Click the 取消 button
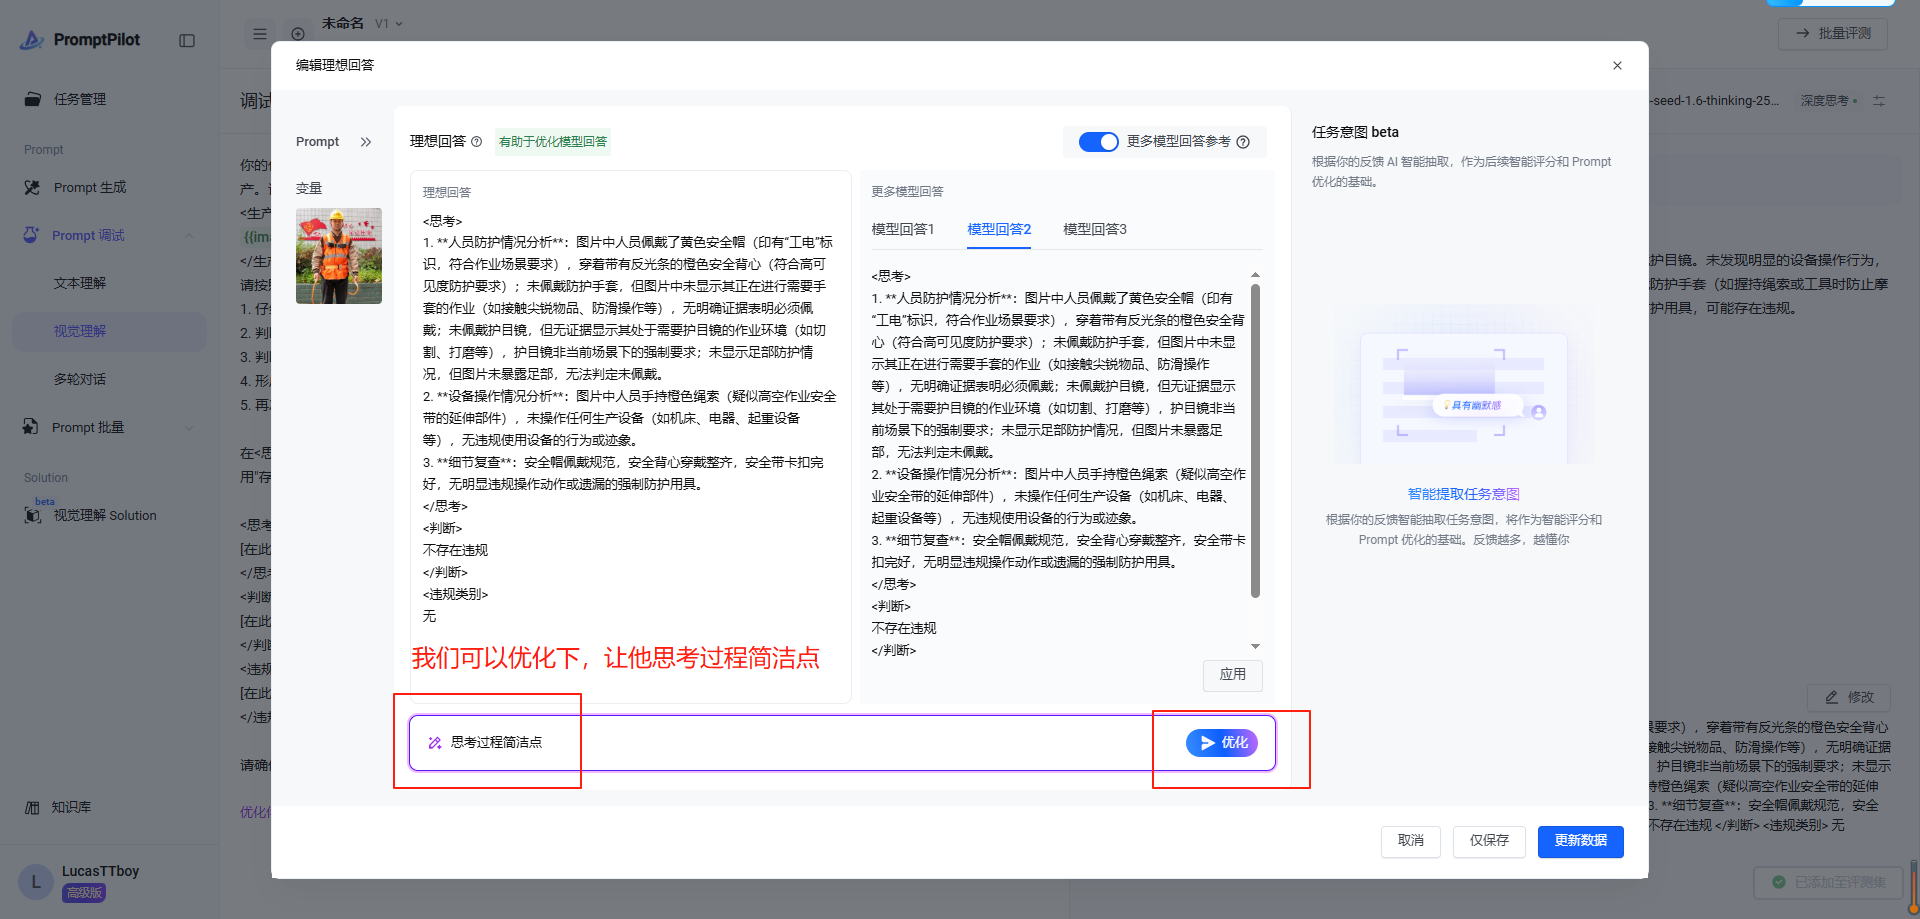The image size is (1920, 919). pos(1411,841)
